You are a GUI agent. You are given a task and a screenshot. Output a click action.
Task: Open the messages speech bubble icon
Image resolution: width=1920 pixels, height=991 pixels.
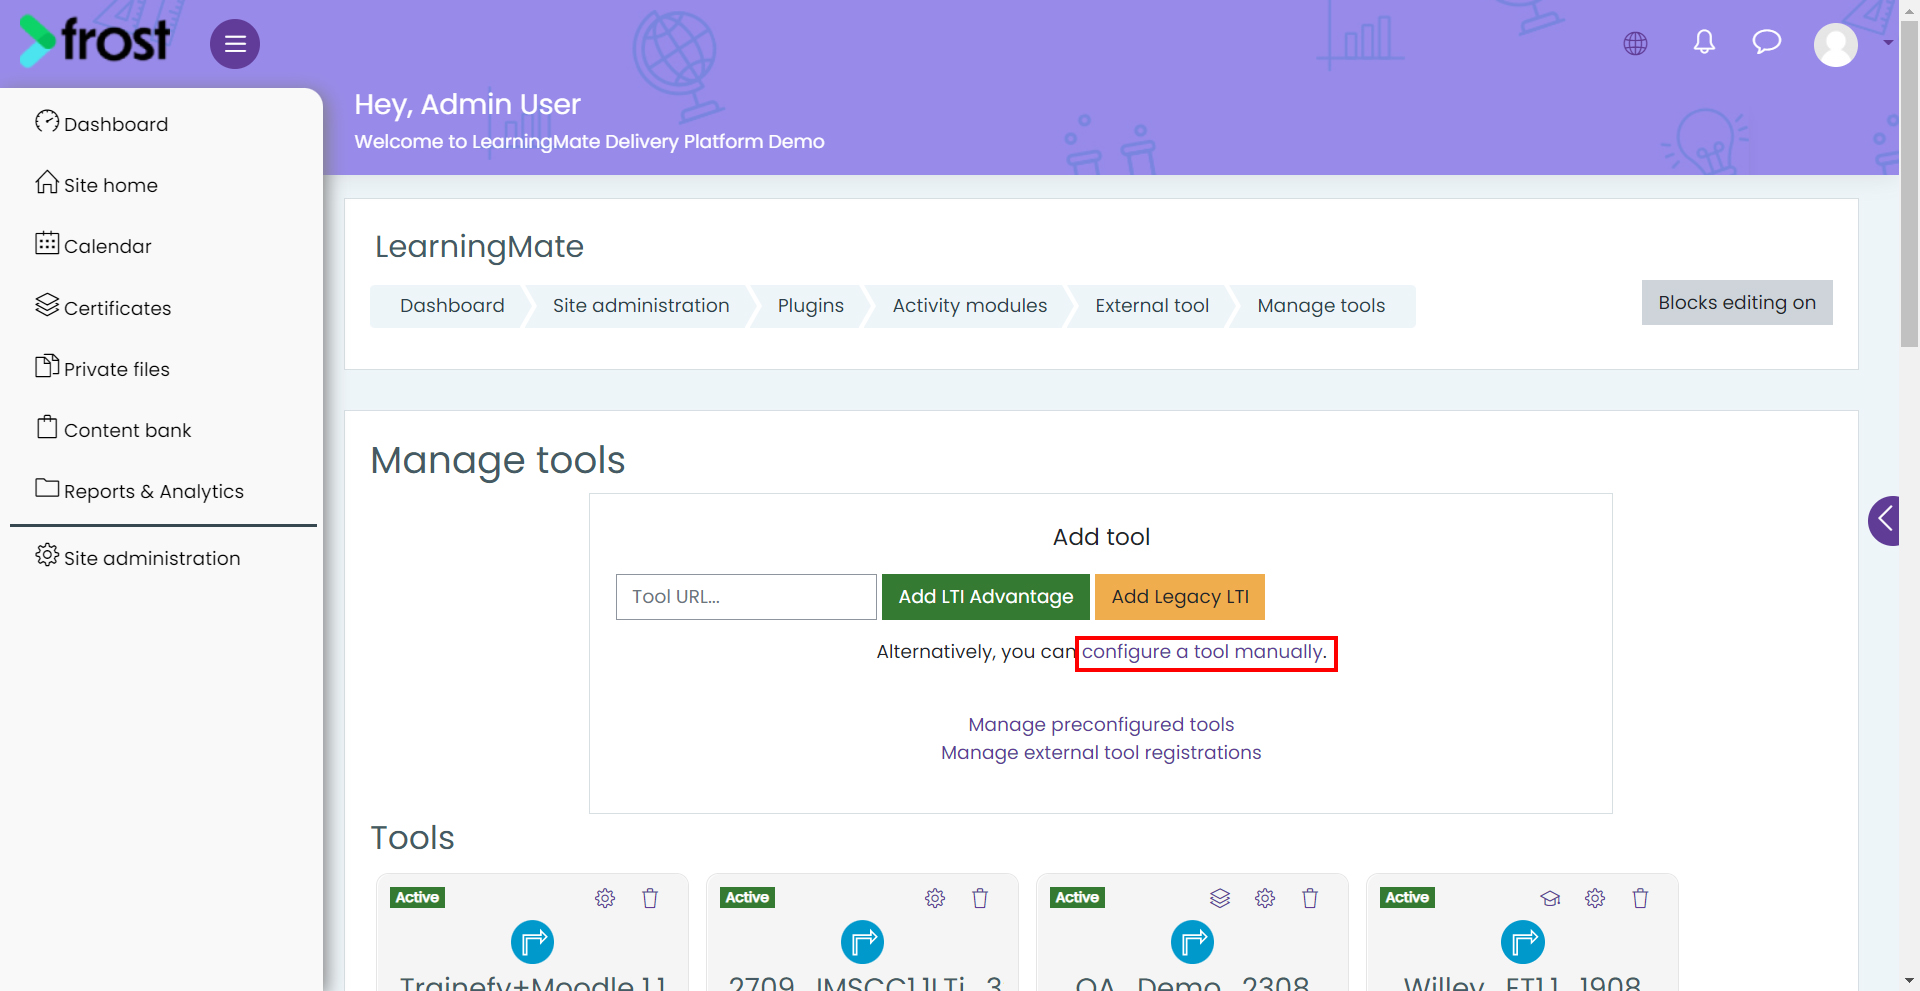pyautogui.click(x=1767, y=42)
